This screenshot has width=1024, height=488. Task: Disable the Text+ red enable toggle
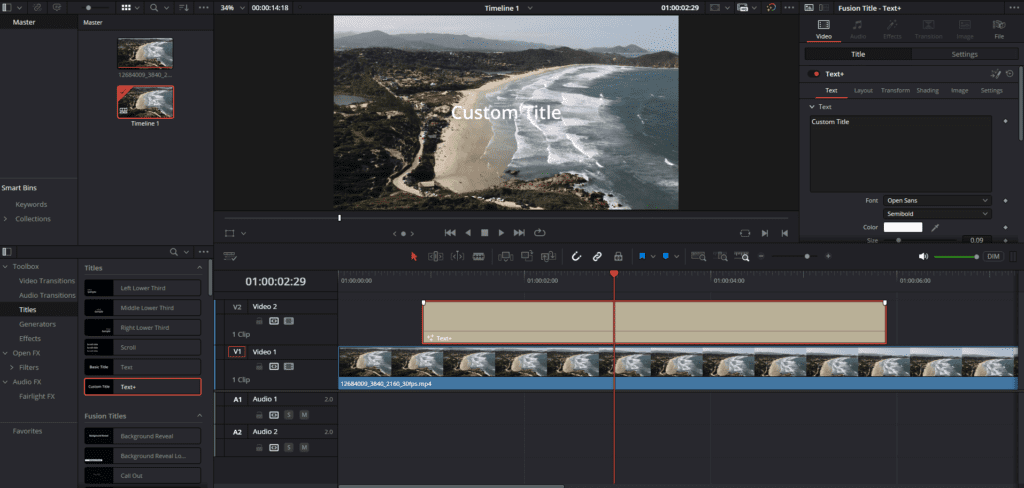click(815, 74)
